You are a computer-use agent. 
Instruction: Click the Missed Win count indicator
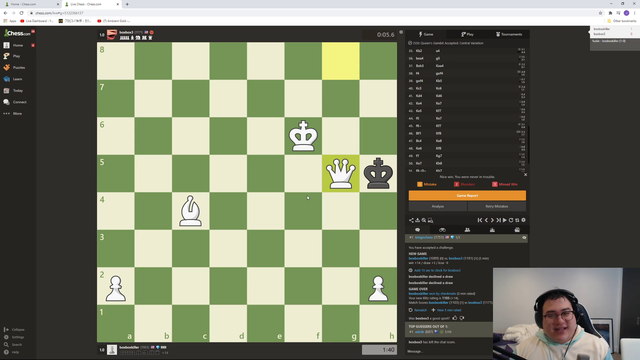505,184
